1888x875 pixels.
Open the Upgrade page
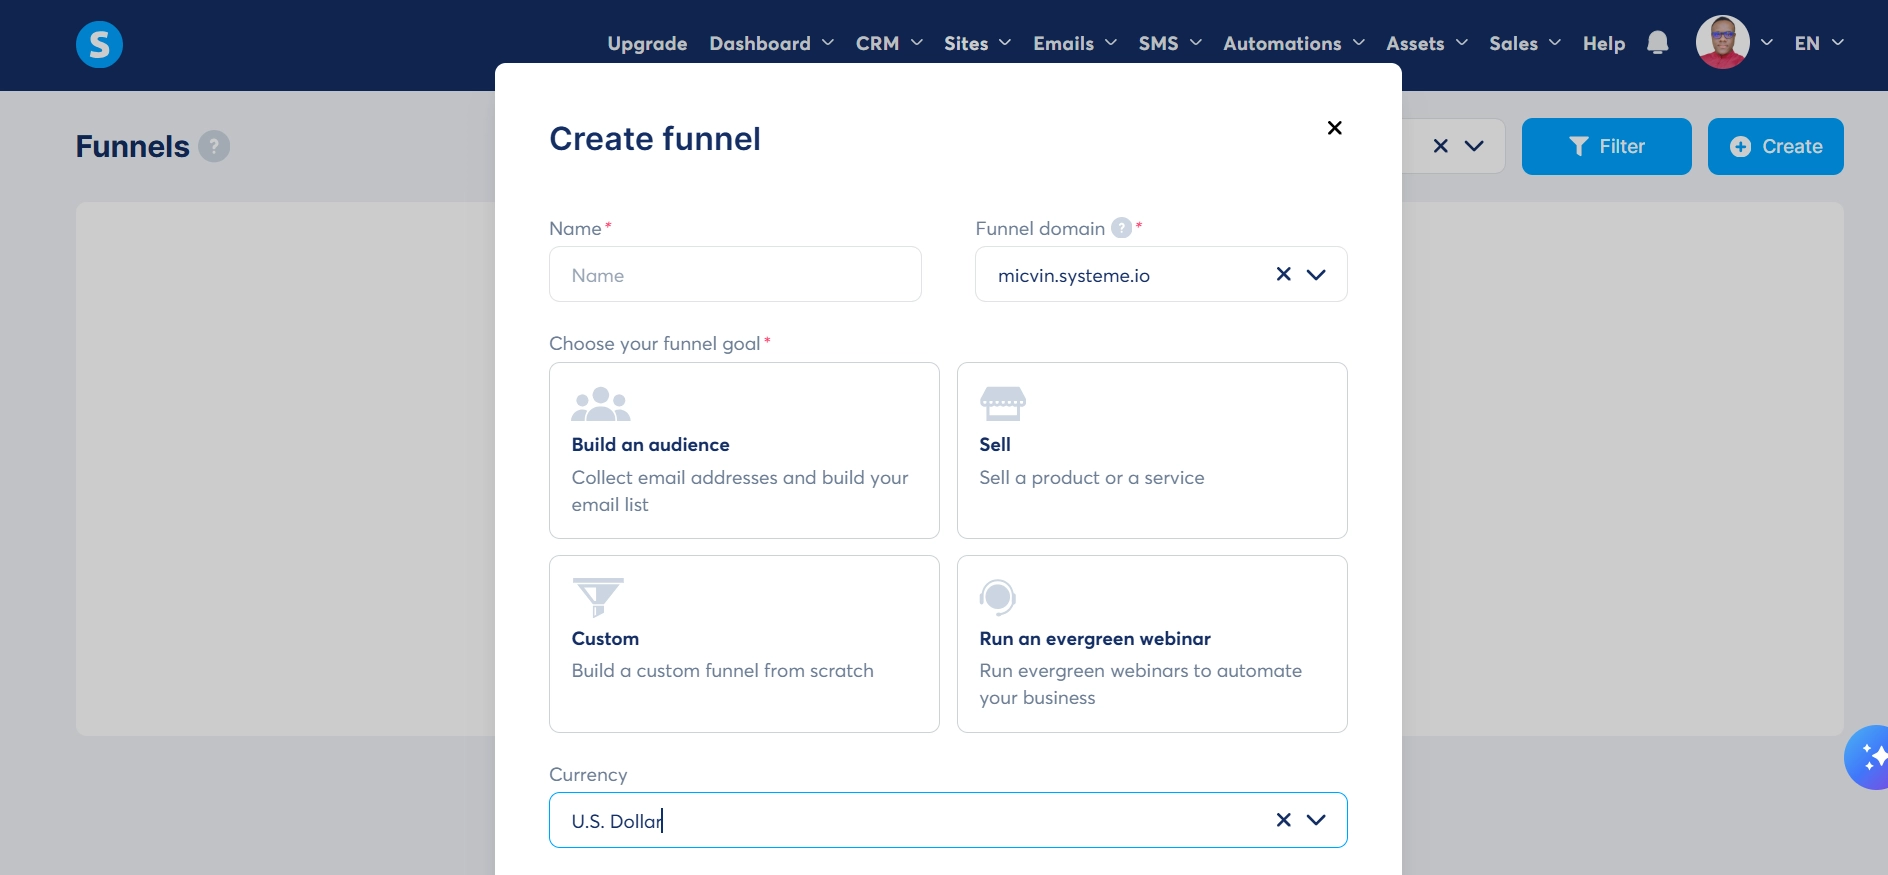(x=647, y=43)
